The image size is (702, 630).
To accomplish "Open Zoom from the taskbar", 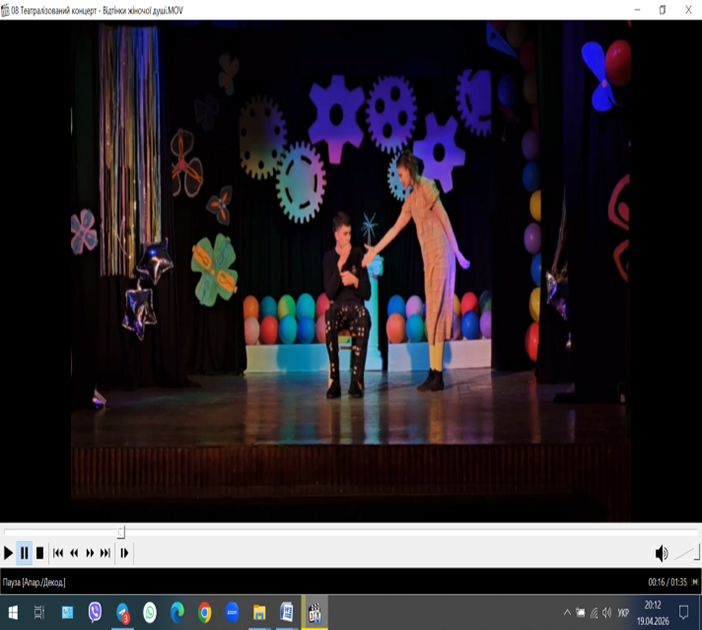I will point(232,612).
